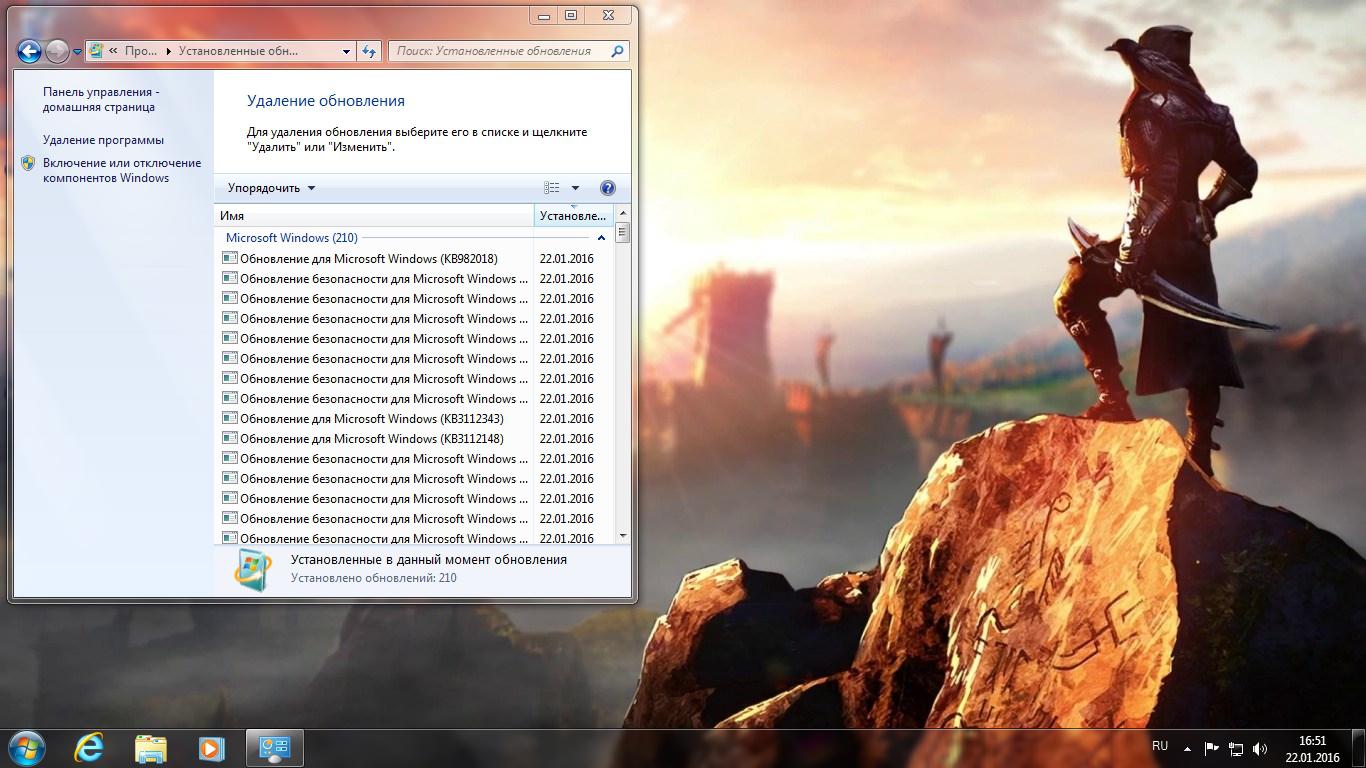Show hidden tray icons arrow
Image resolution: width=1366 pixels, height=768 pixels.
[1187, 748]
